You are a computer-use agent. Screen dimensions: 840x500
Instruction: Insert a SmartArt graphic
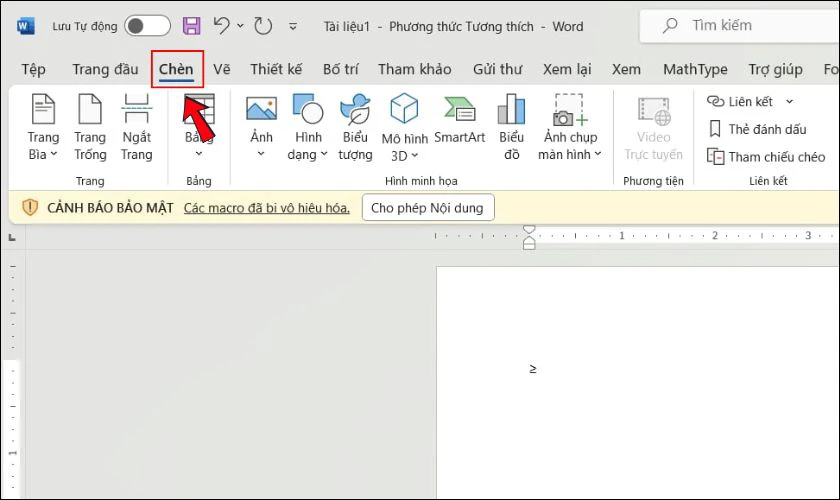[x=459, y=119]
